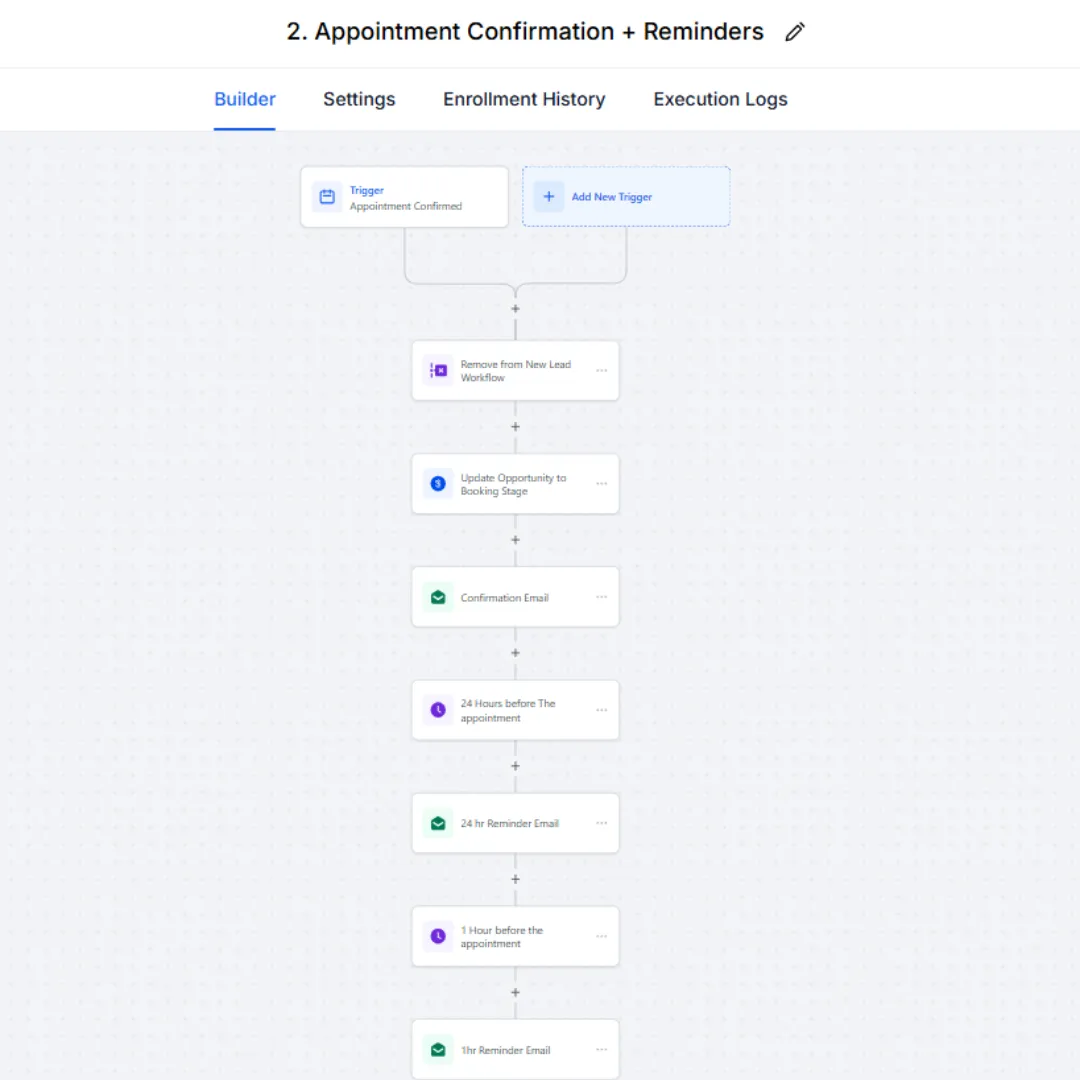Select the Appointment Confirmed trigger card
Image resolution: width=1080 pixels, height=1080 pixels.
pos(404,197)
